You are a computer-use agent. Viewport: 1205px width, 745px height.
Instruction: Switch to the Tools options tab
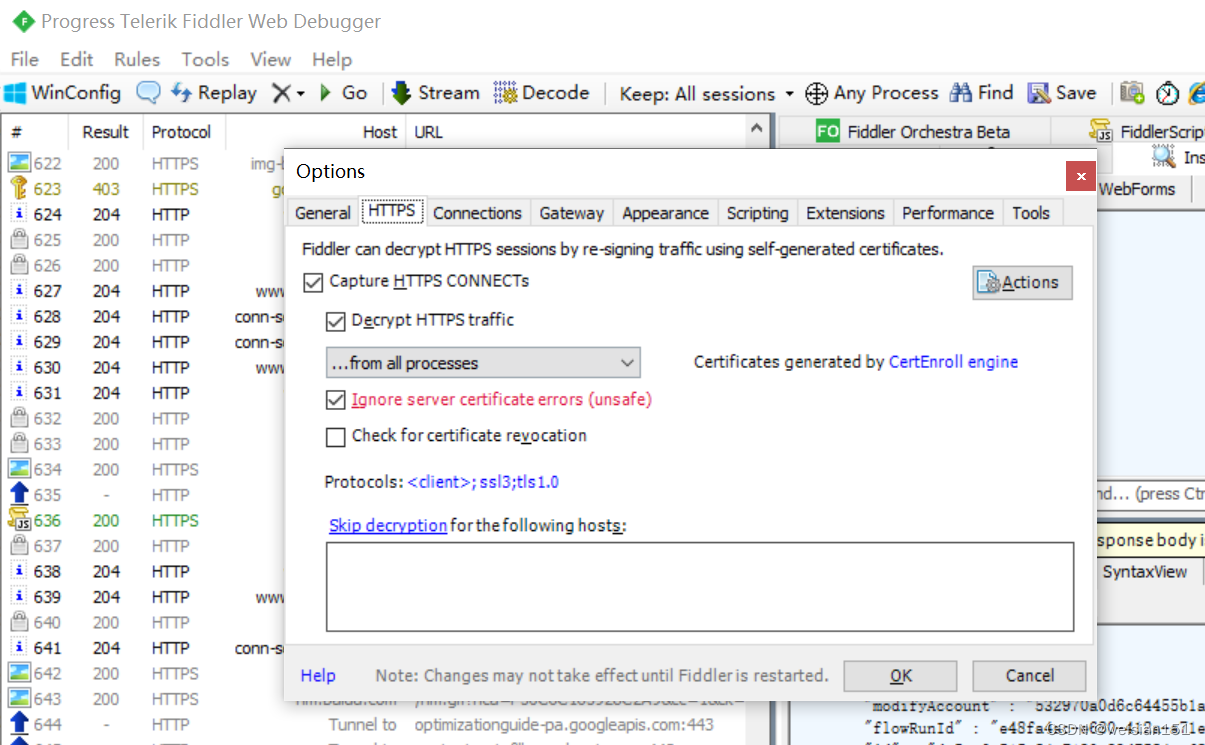[x=1030, y=213]
